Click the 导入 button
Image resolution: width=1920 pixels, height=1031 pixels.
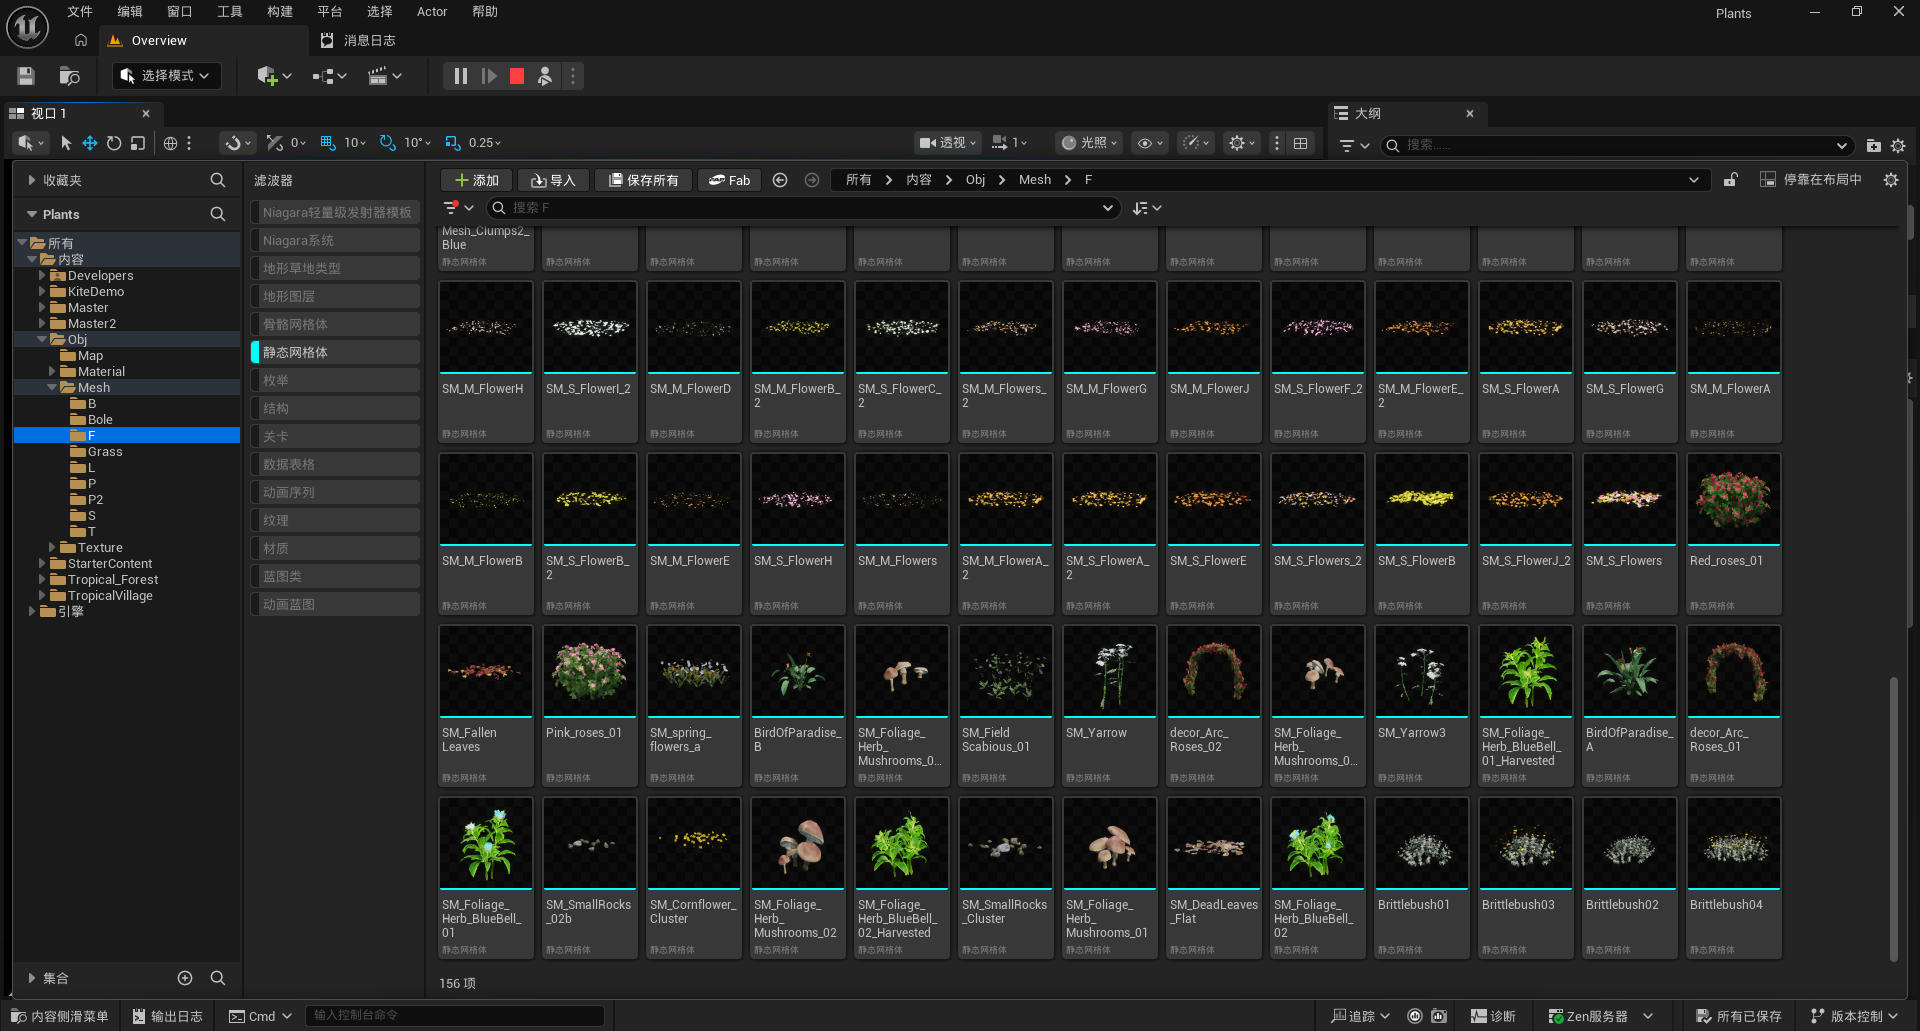[553, 180]
